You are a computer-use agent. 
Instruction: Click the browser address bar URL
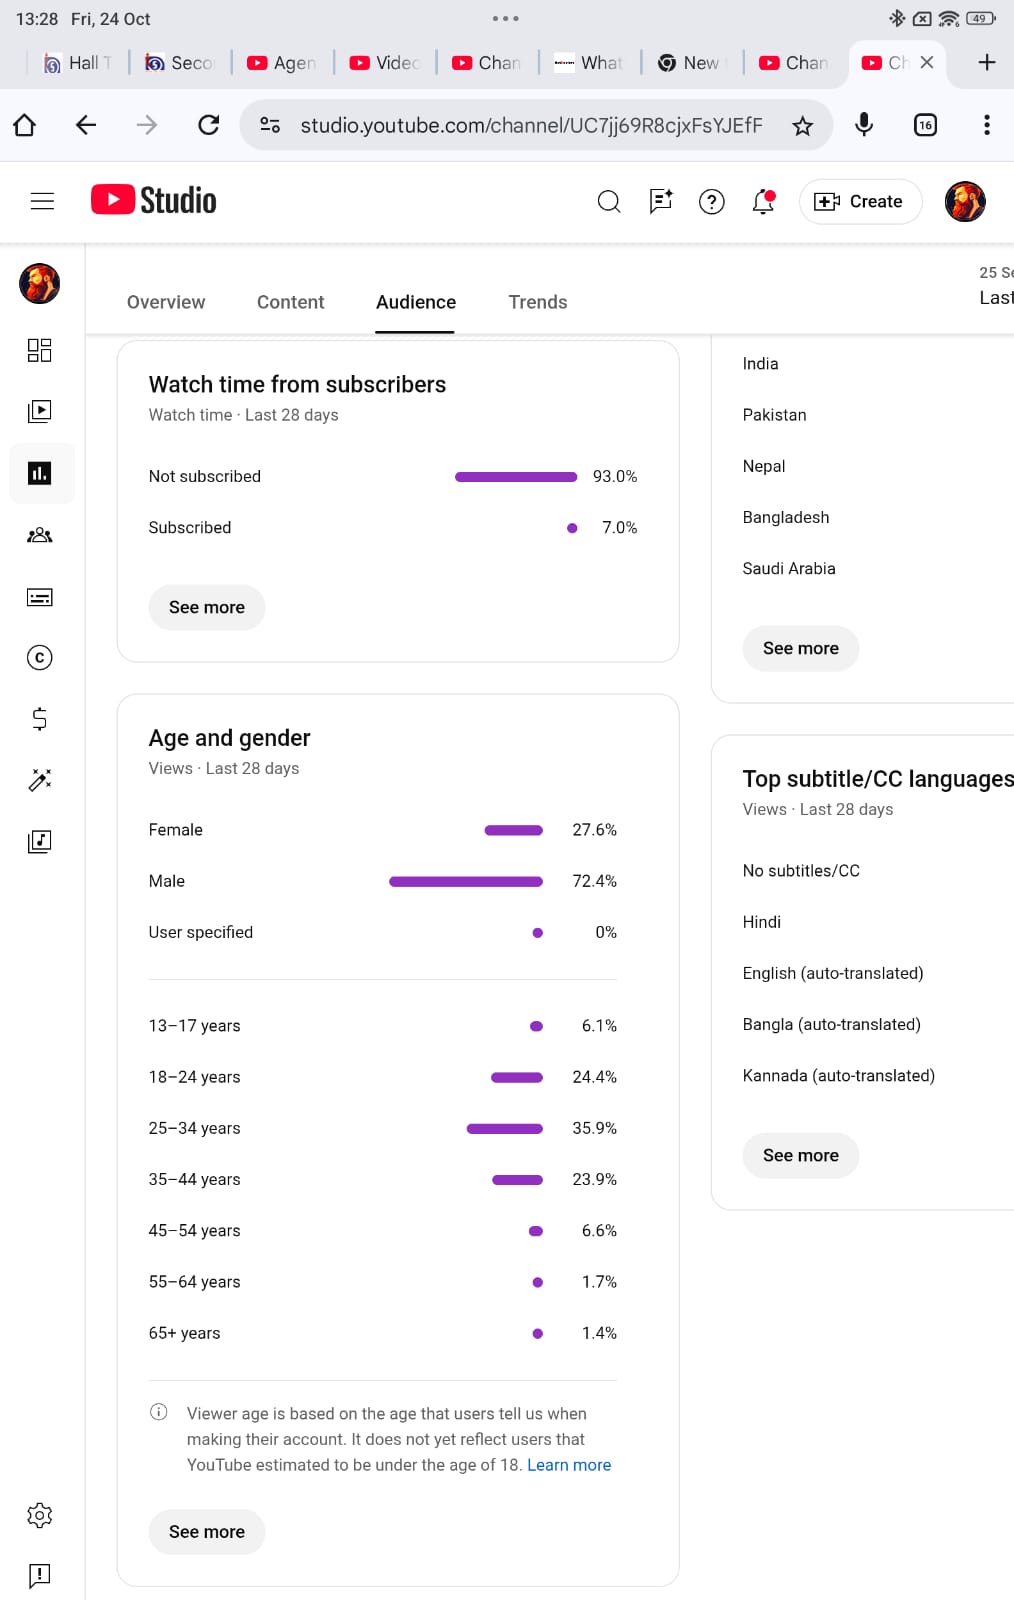(x=531, y=125)
